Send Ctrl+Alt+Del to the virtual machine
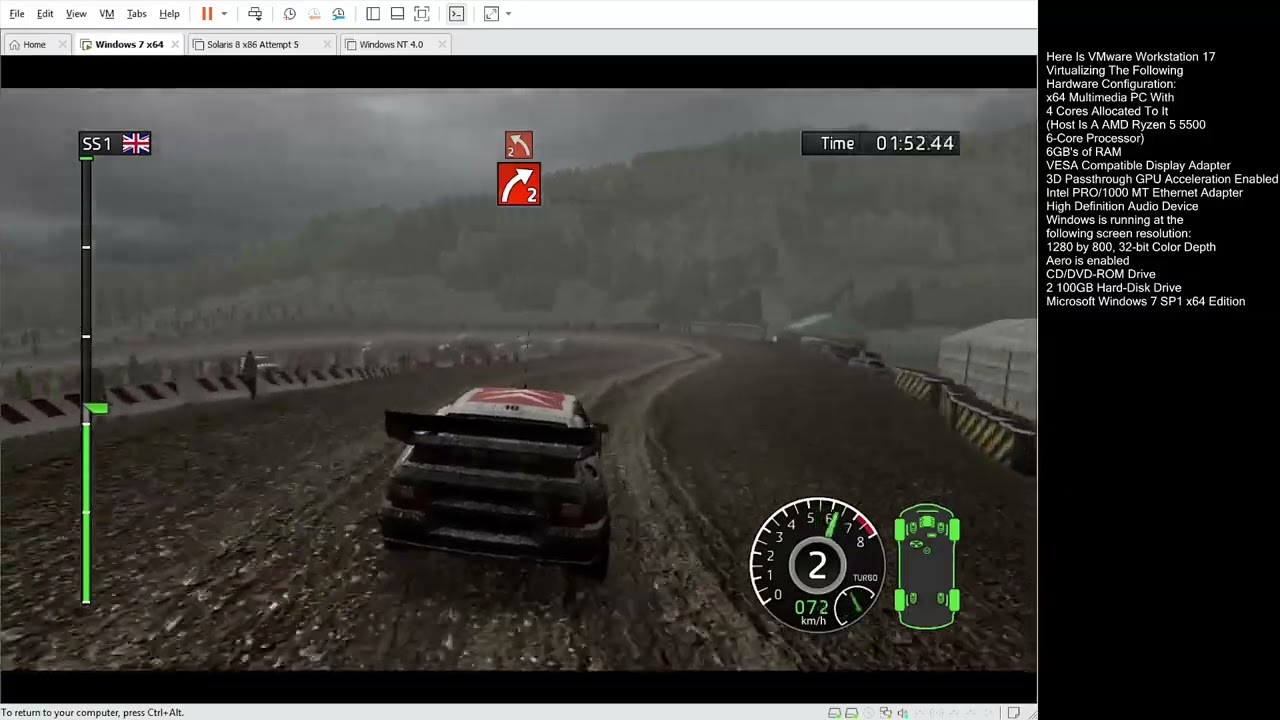The height and width of the screenshot is (720, 1280). 255,14
